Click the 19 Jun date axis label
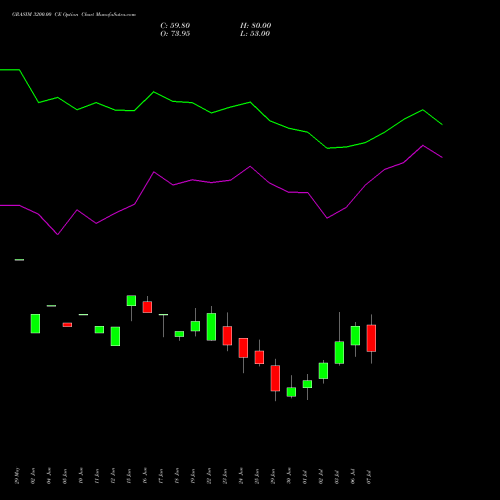This screenshot has width=500, height=500. pyautogui.click(x=194, y=476)
